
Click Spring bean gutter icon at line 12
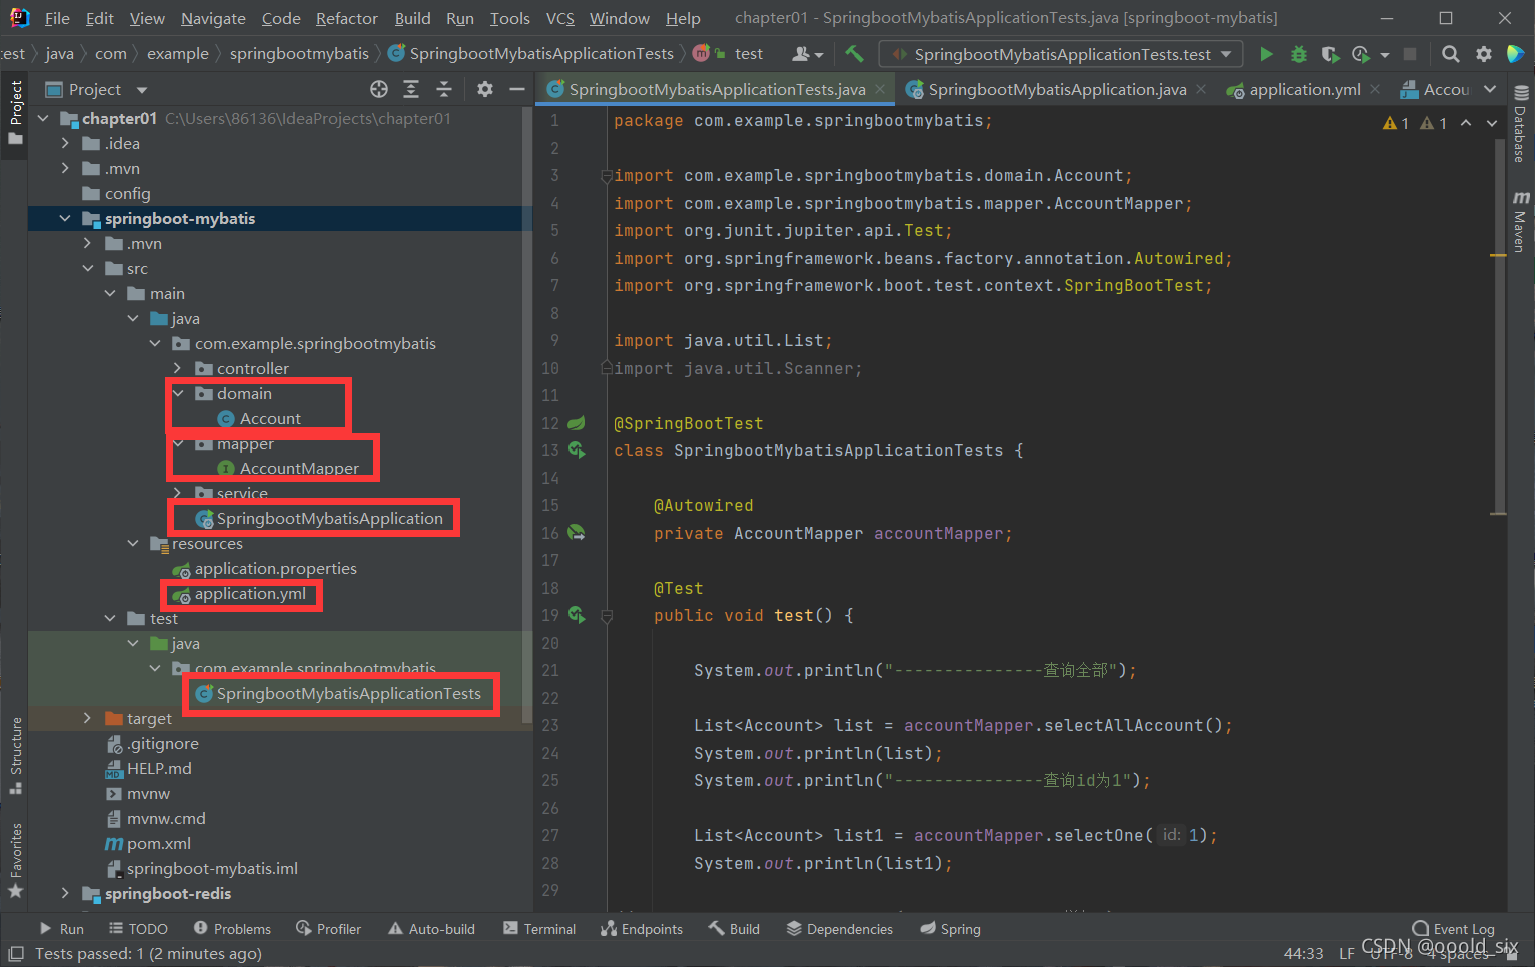[577, 423]
